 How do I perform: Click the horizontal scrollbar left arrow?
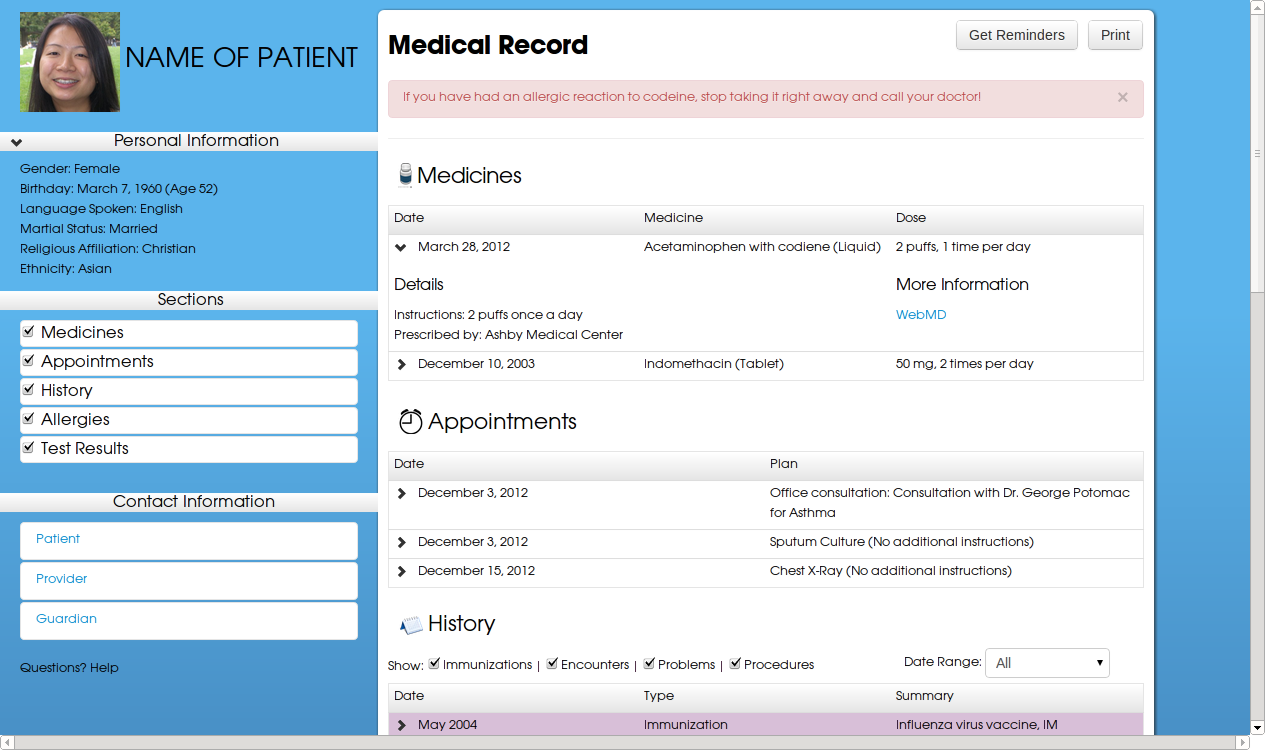7,742
